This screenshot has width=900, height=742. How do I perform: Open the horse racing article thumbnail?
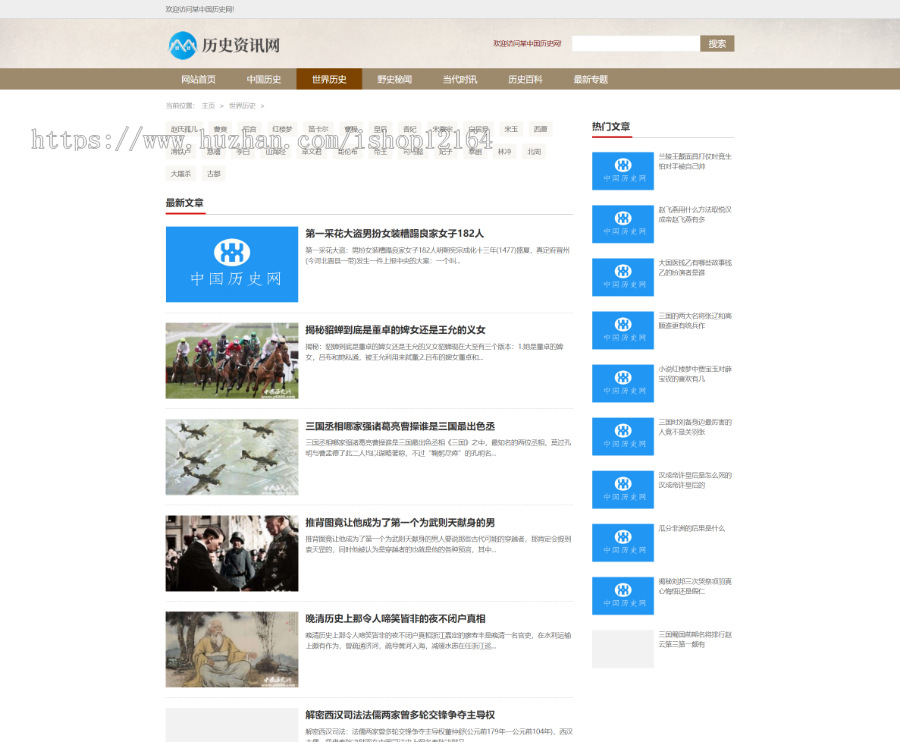coord(231,360)
